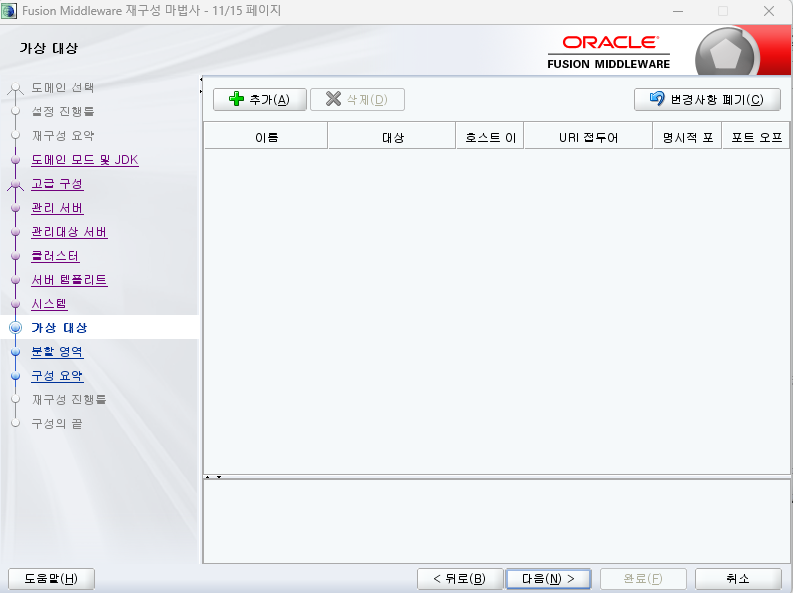This screenshot has width=793, height=593.
Task: Click the step bullet beside 클러스터
Action: point(16,256)
